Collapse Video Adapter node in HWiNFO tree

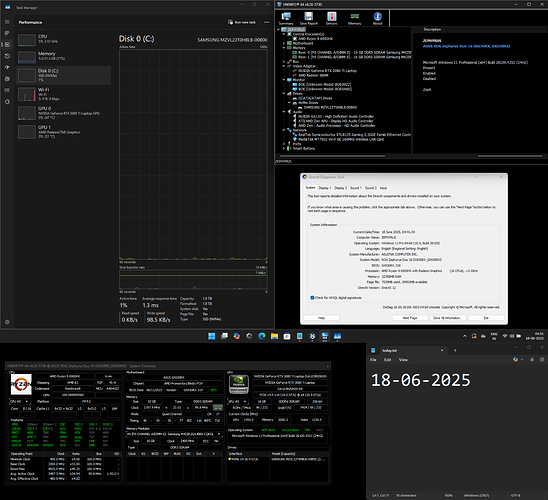[284, 66]
